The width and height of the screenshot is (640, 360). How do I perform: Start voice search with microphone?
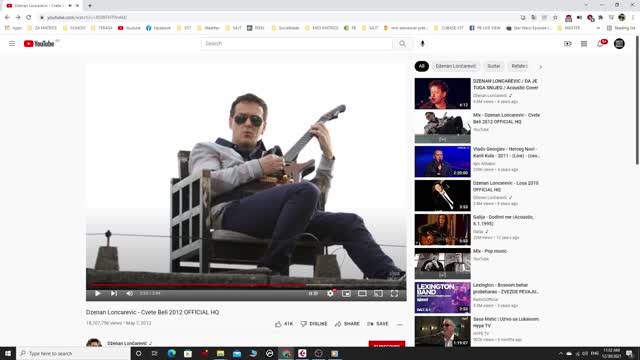click(x=422, y=44)
